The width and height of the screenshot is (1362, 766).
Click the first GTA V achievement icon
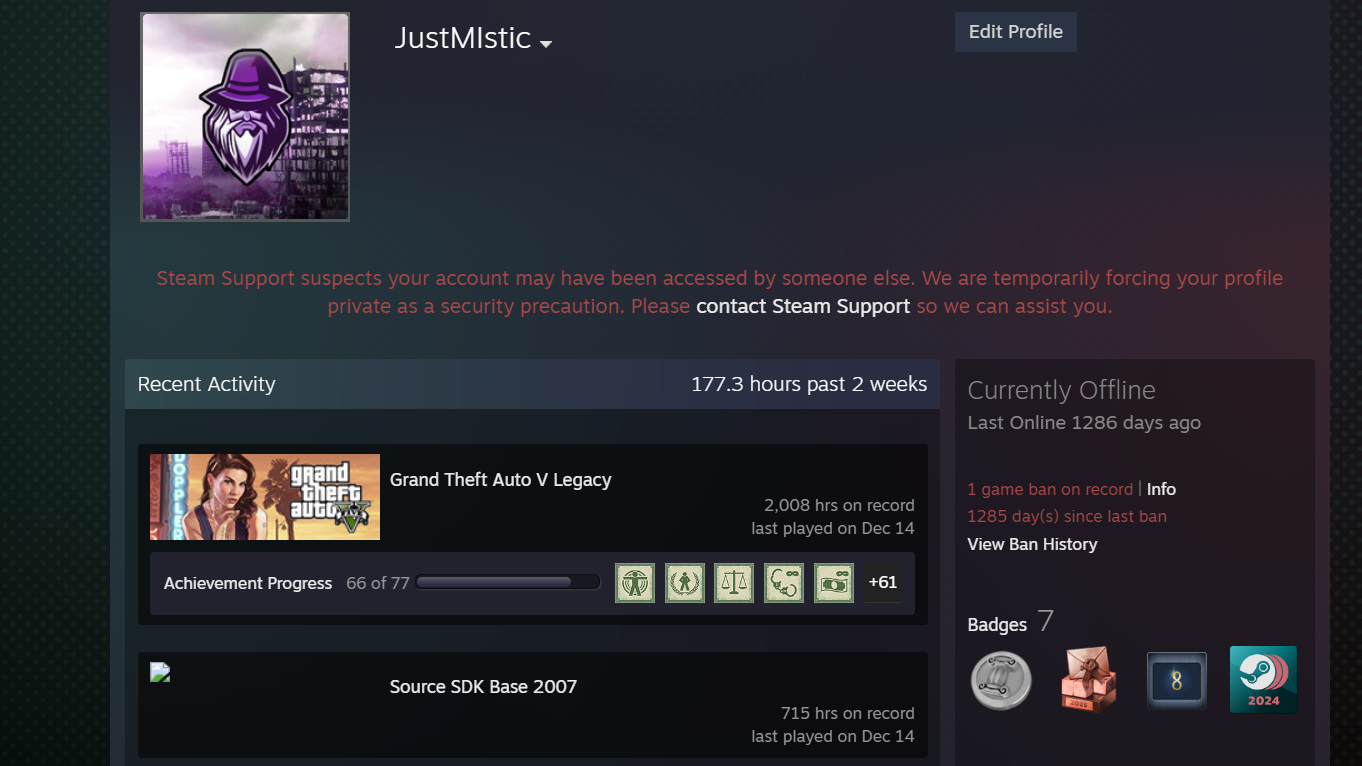click(635, 583)
